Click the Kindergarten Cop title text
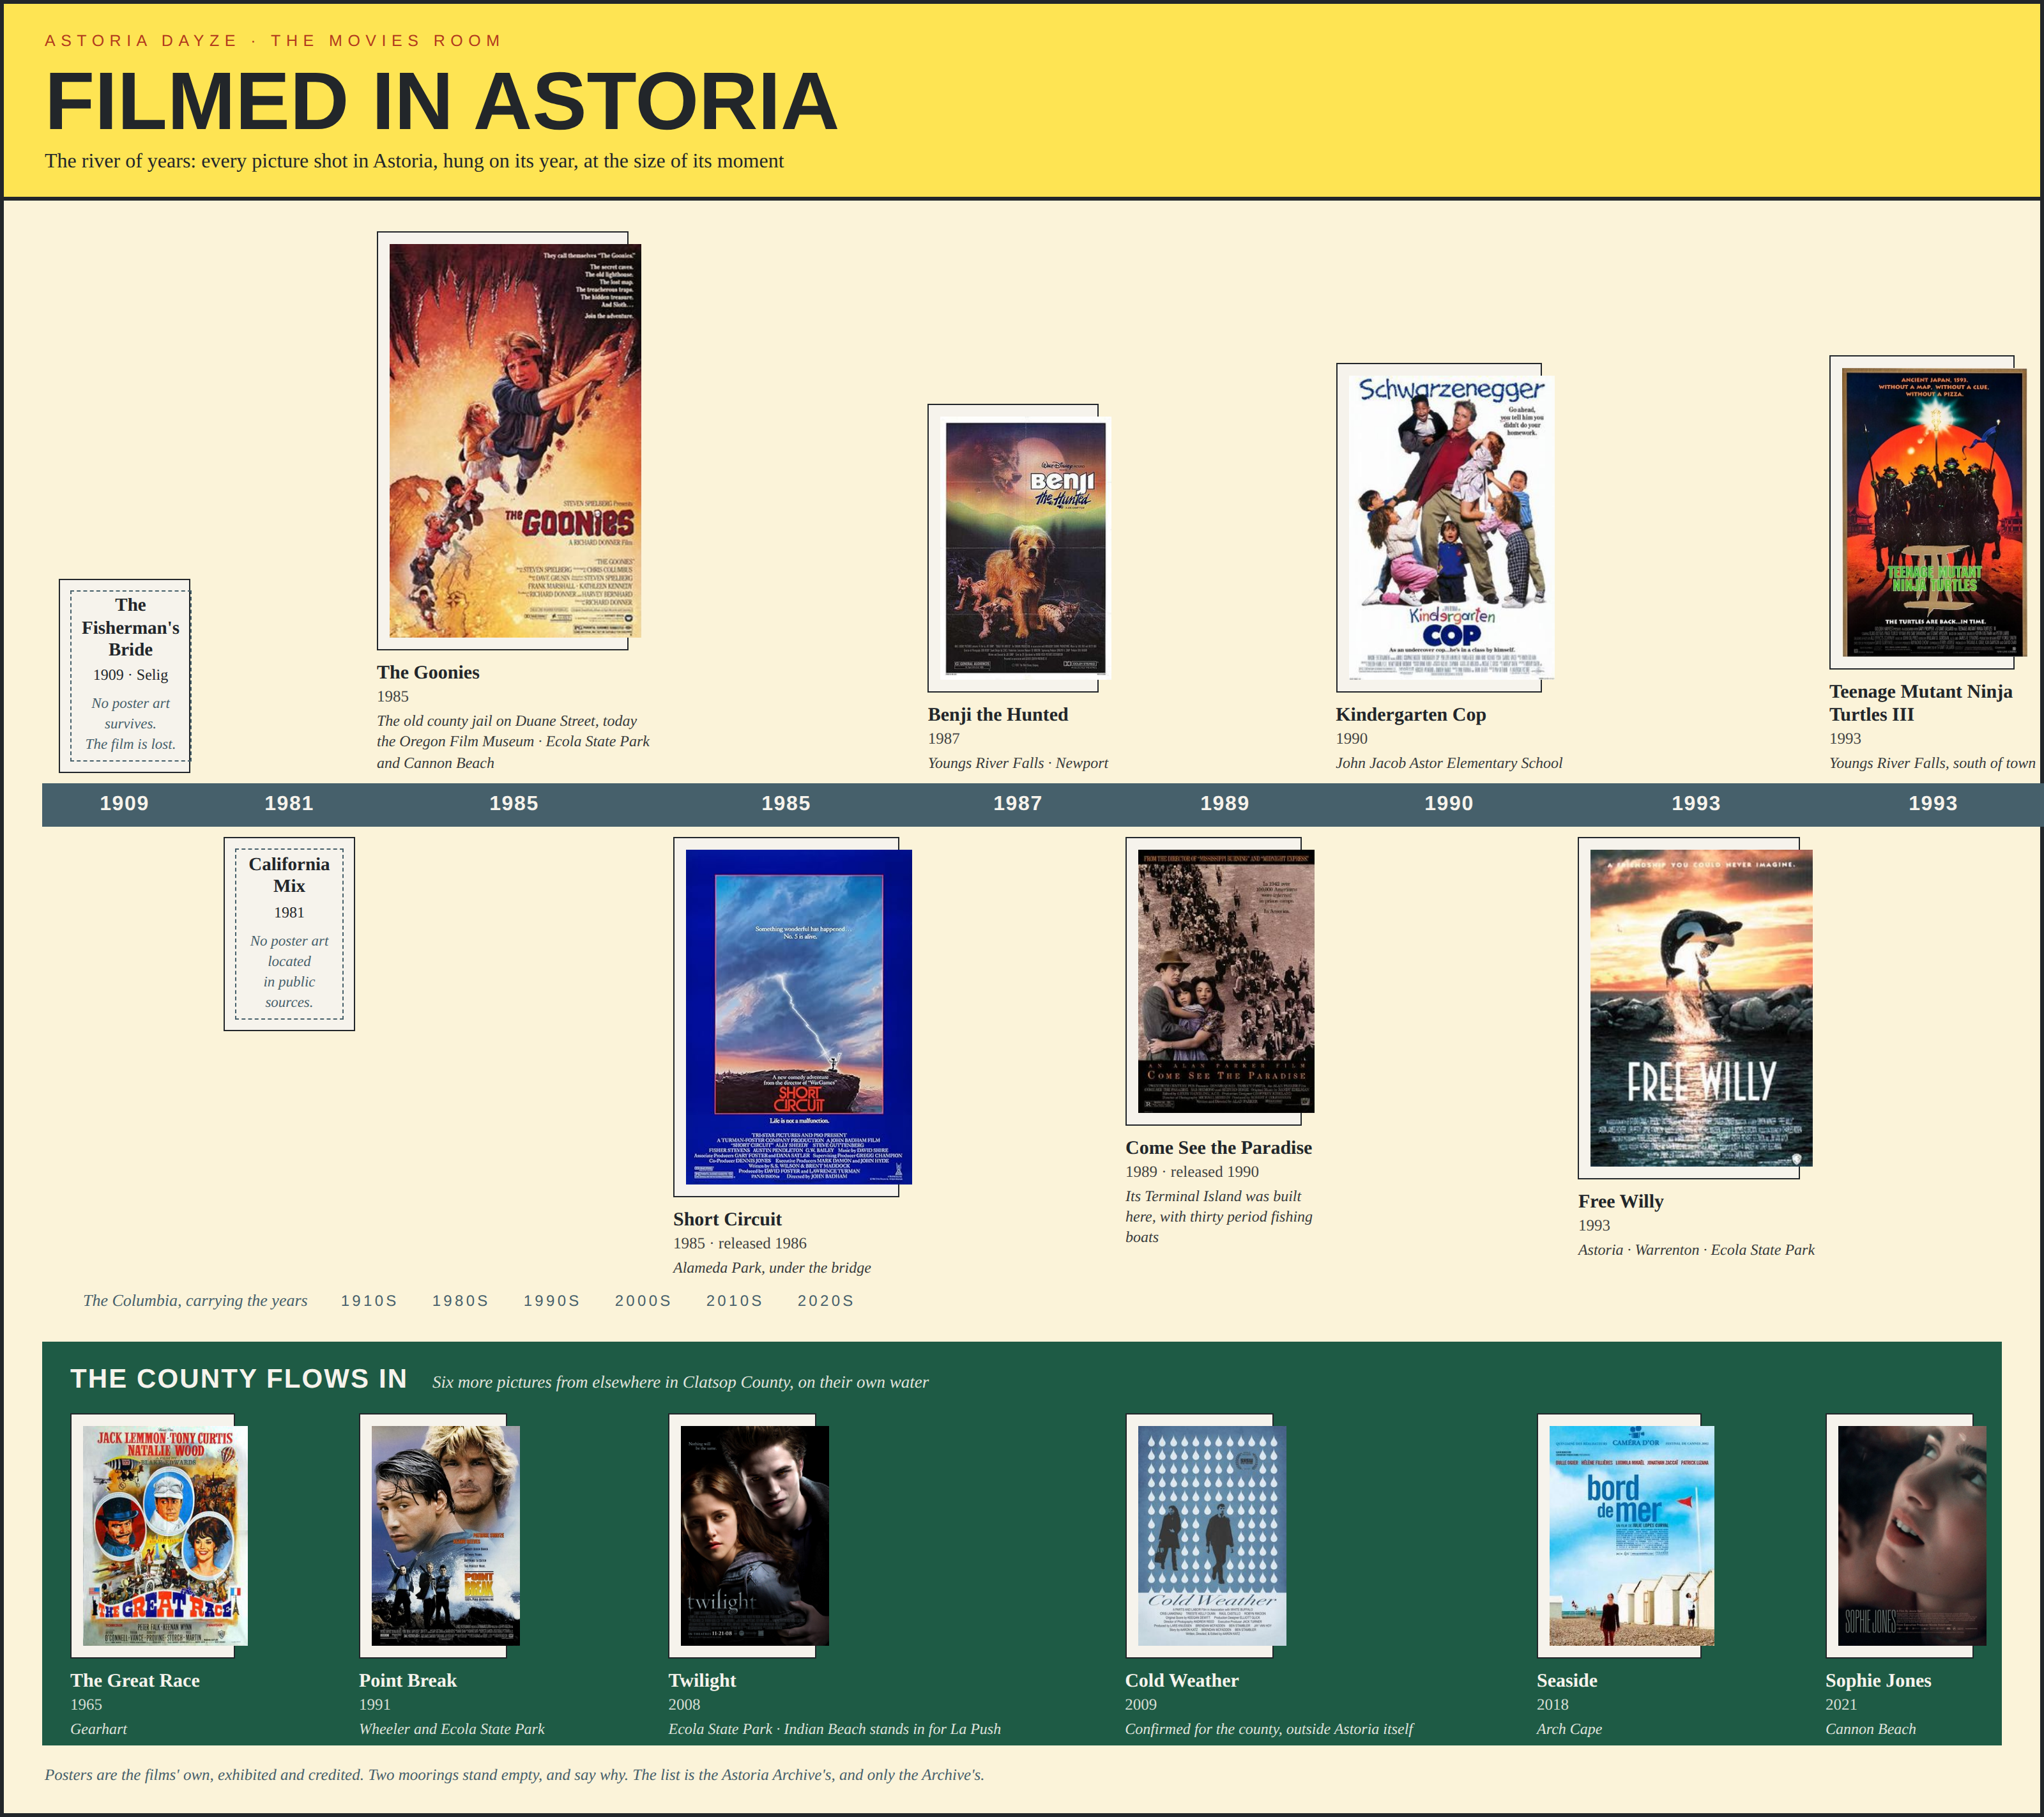 point(1411,715)
